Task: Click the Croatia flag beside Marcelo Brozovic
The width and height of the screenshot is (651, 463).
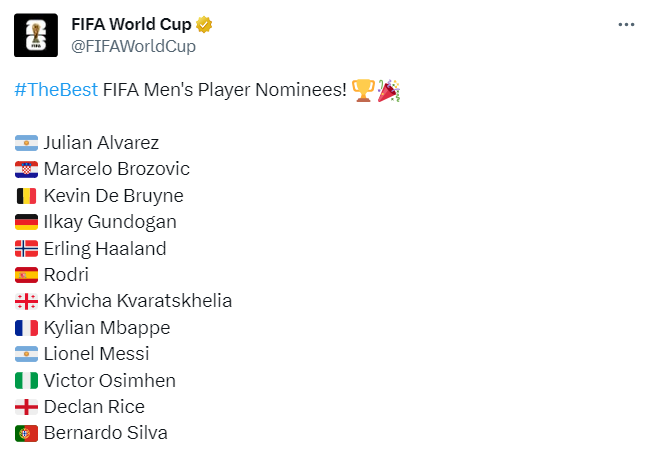Action: click(x=27, y=169)
